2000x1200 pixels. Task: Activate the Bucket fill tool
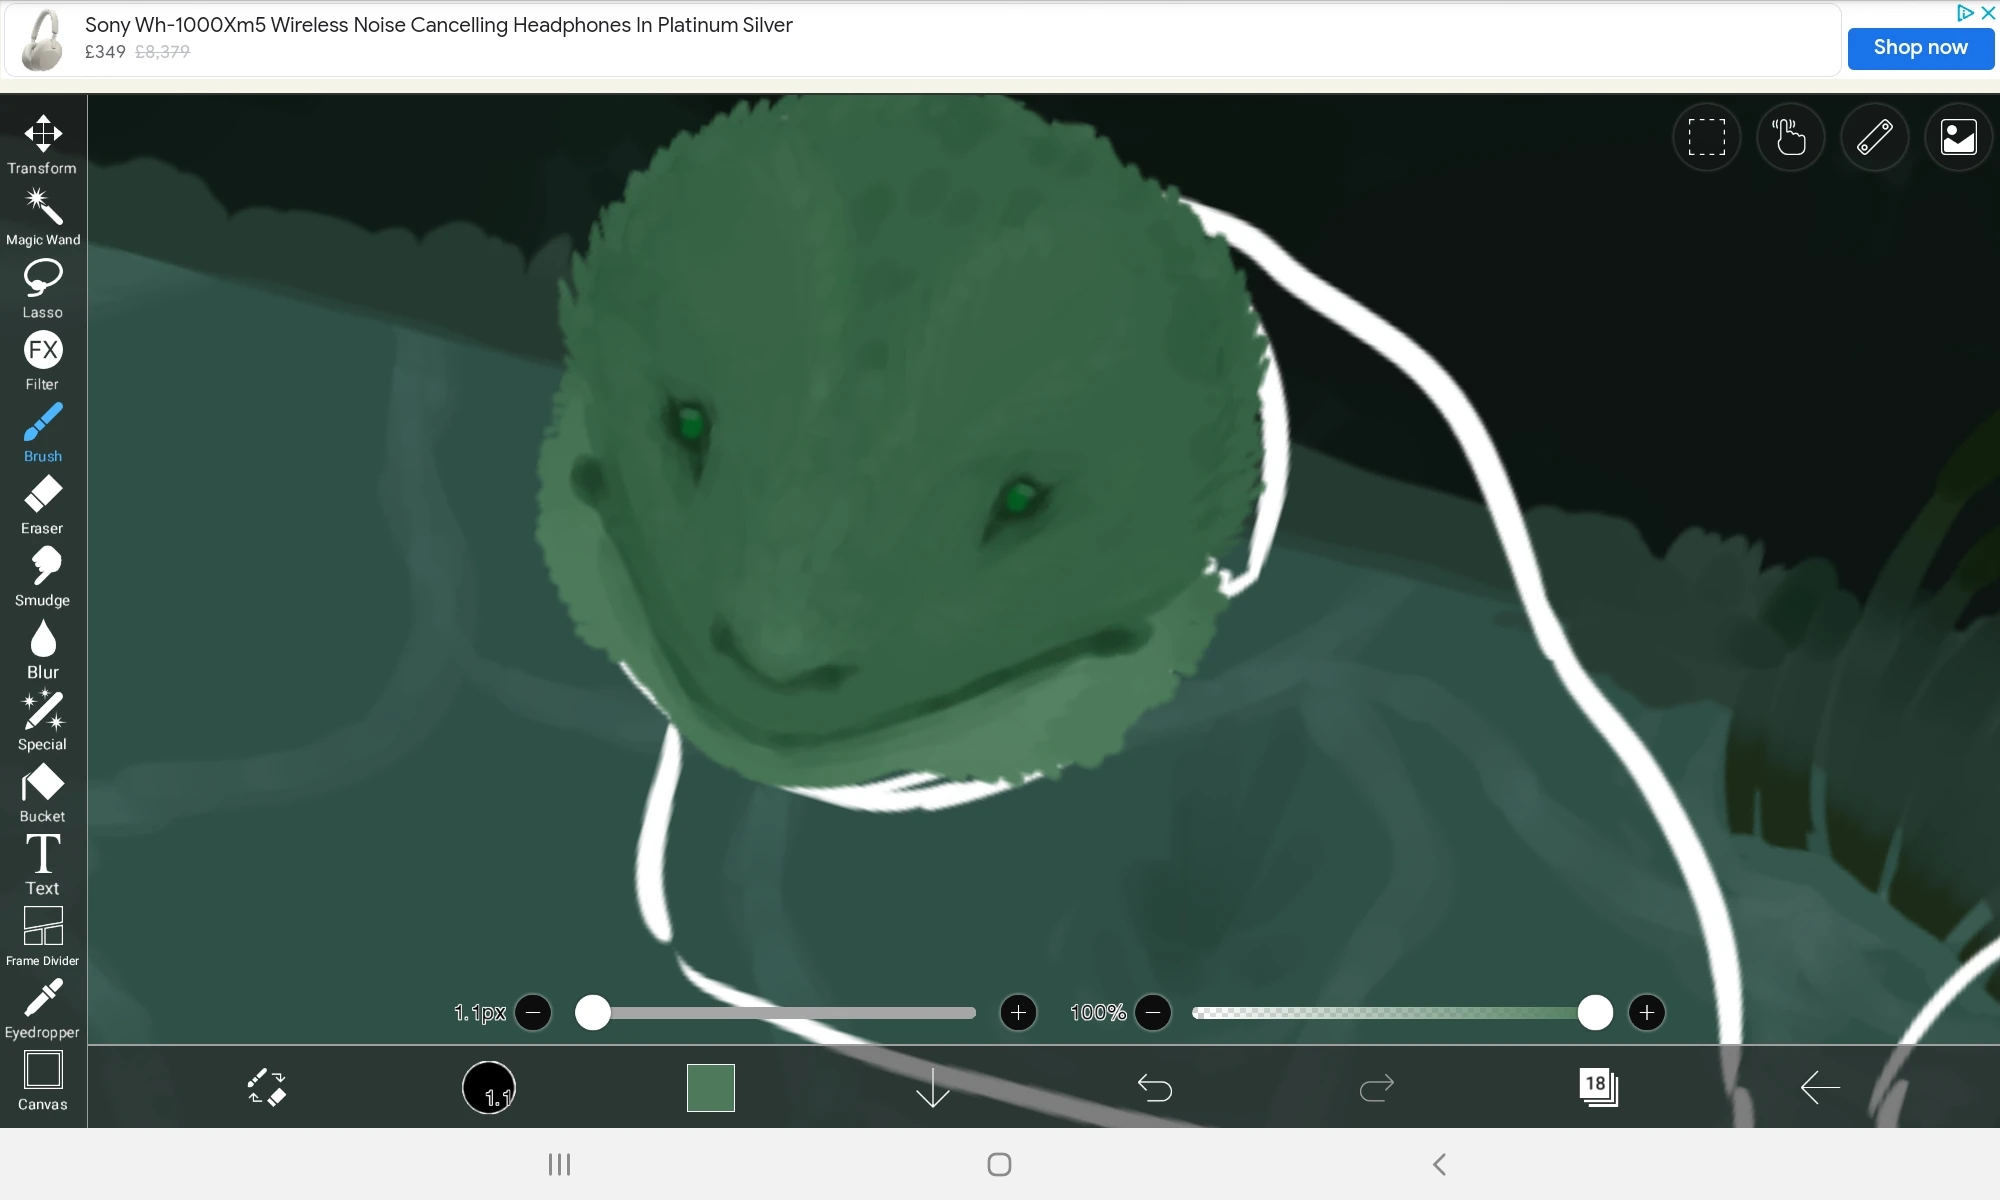pyautogui.click(x=42, y=787)
